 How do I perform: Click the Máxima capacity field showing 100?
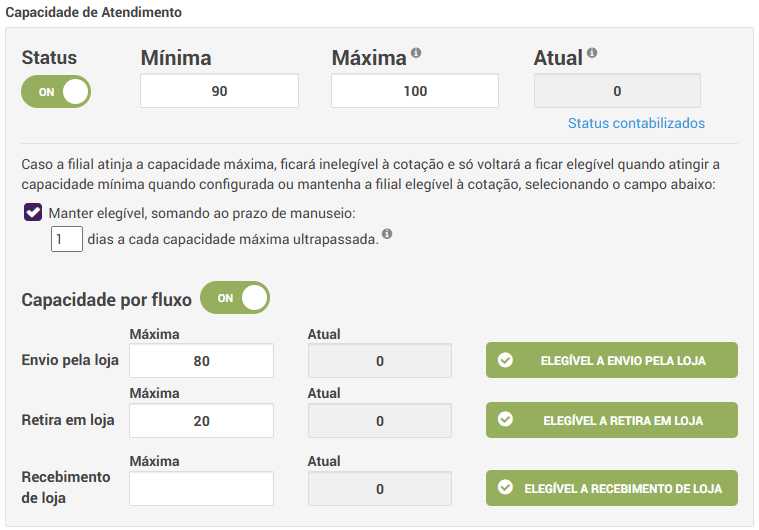pos(415,91)
